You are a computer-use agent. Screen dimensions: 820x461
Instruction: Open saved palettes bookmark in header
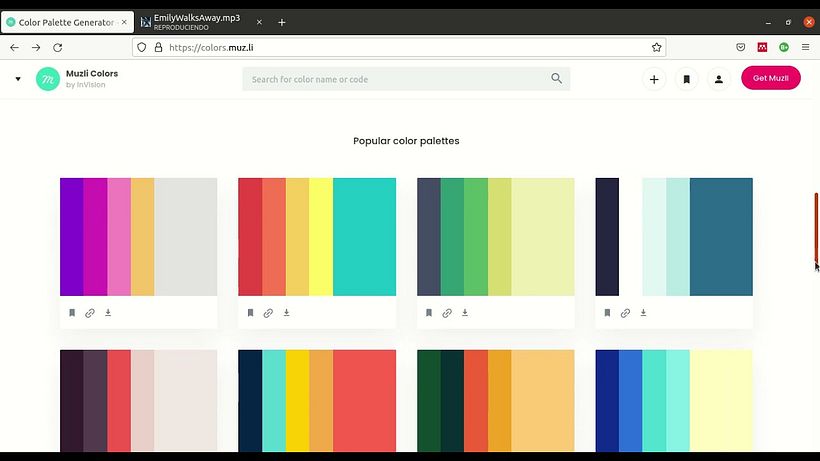click(687, 79)
